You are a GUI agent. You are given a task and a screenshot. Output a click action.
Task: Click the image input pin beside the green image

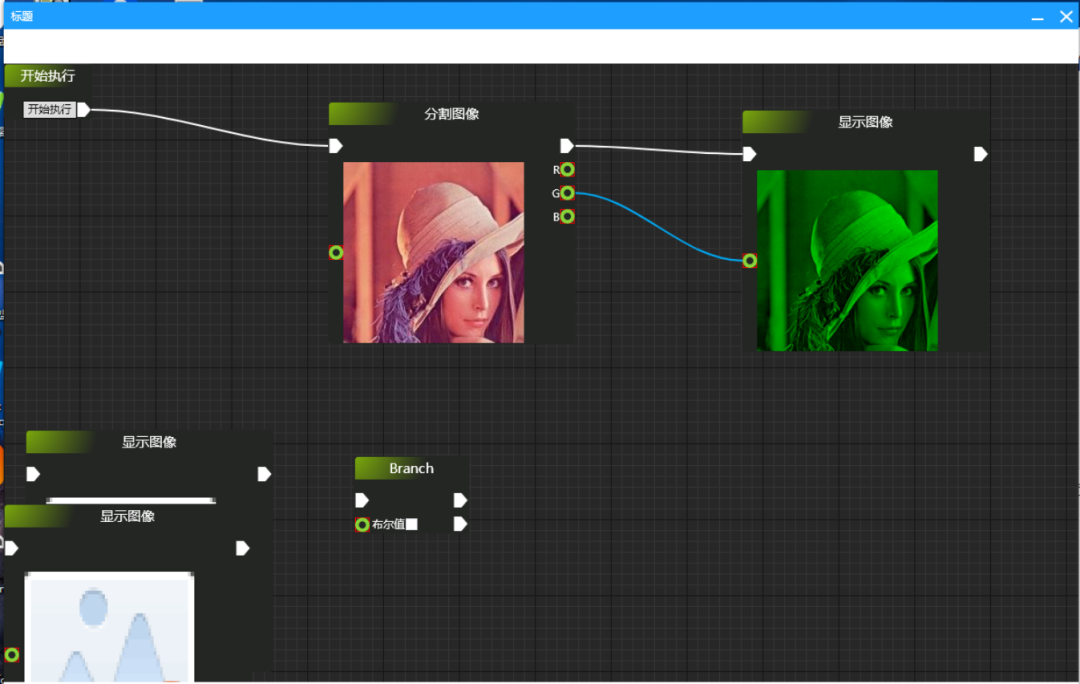point(750,261)
